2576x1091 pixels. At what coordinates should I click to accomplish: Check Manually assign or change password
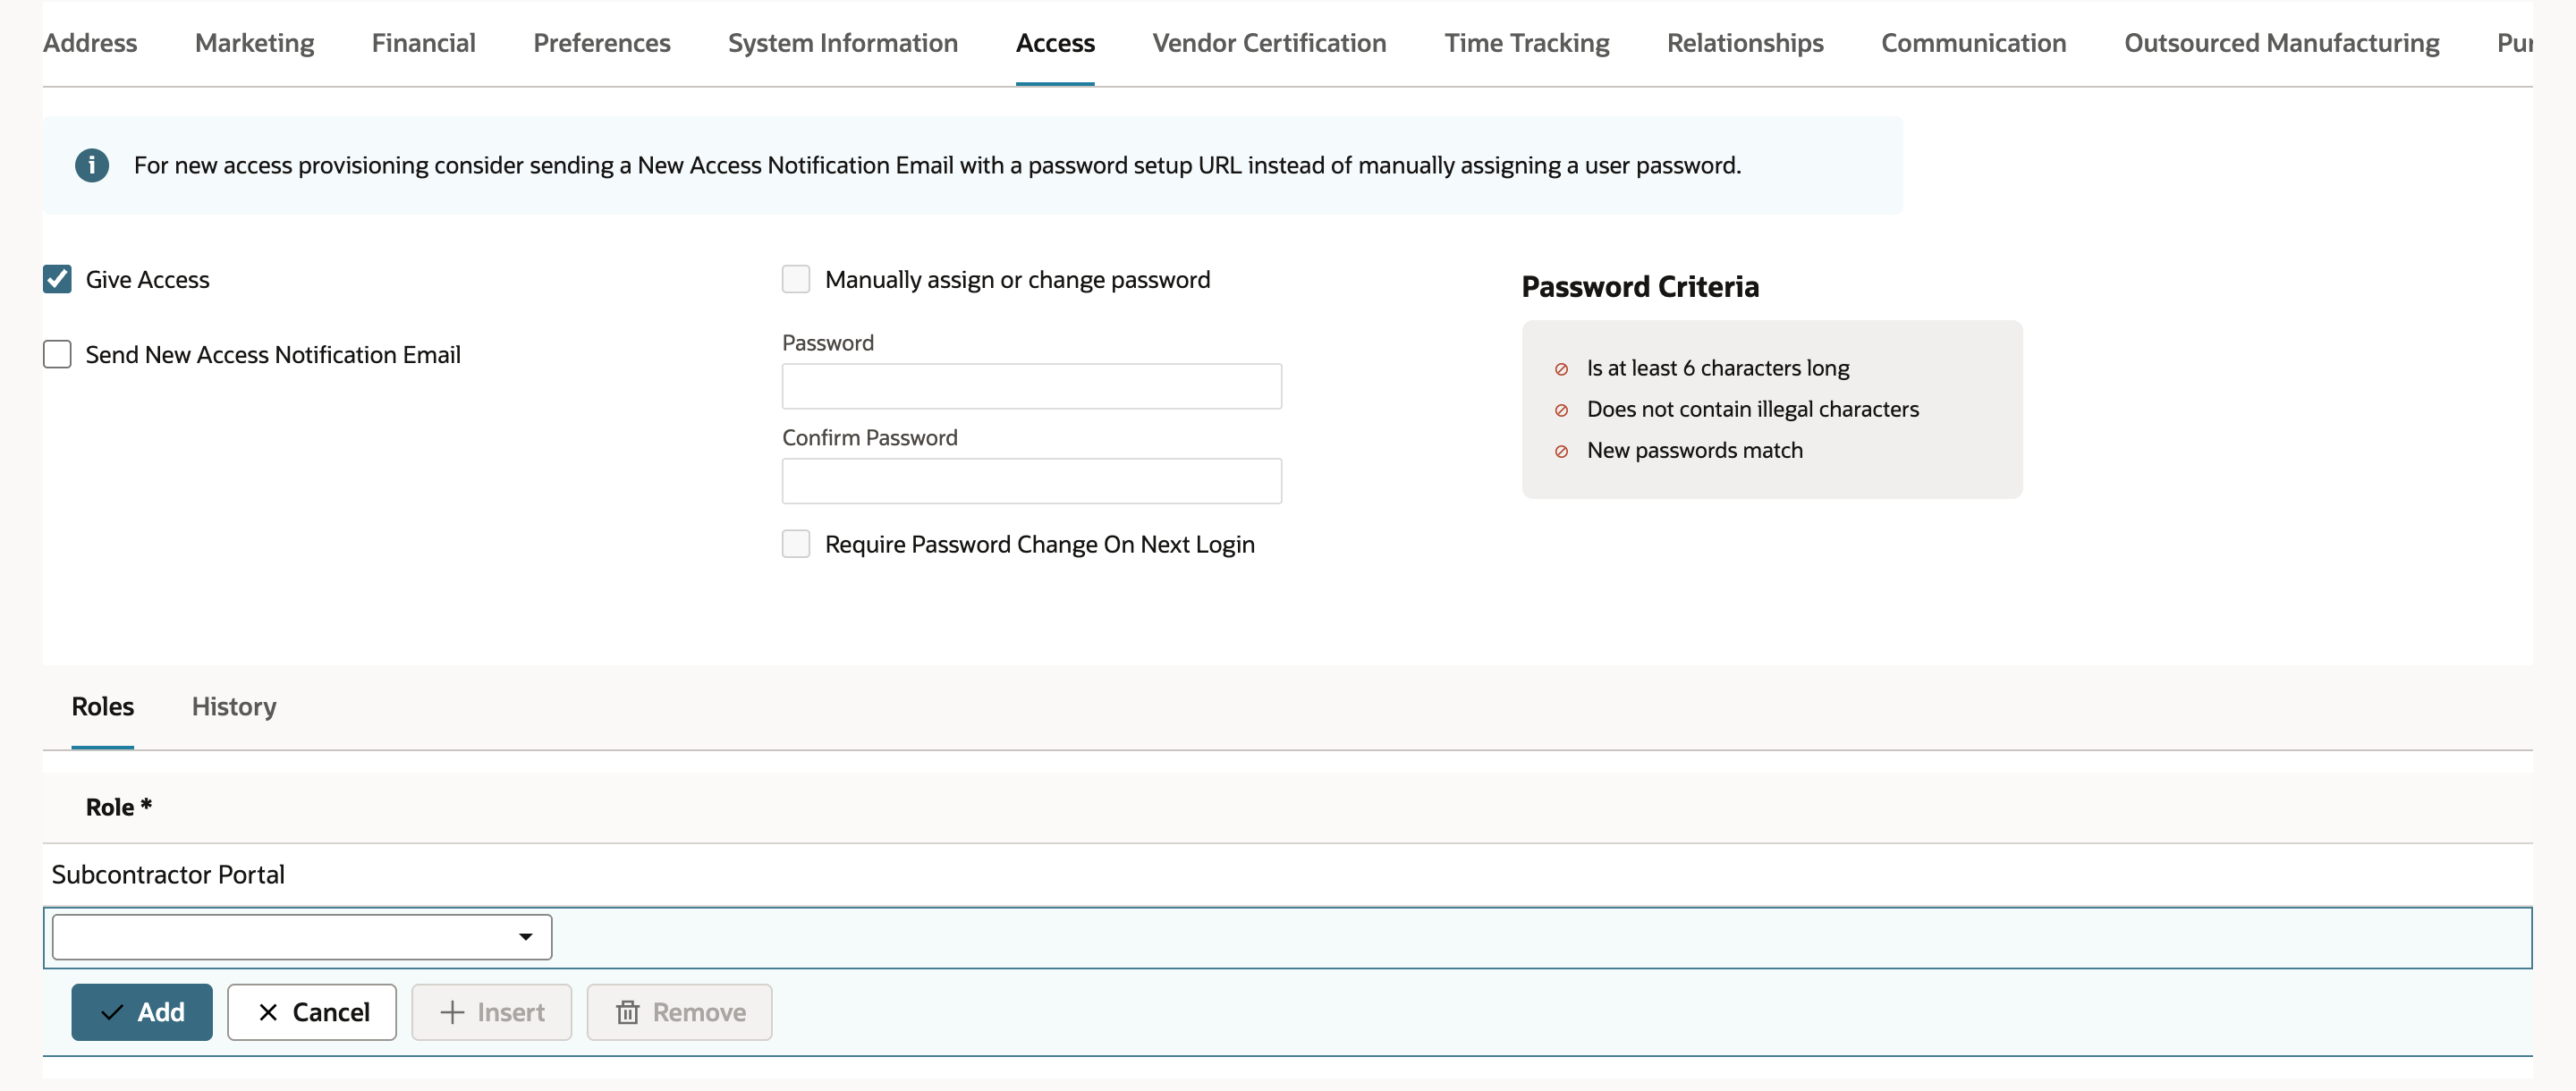[x=796, y=279]
